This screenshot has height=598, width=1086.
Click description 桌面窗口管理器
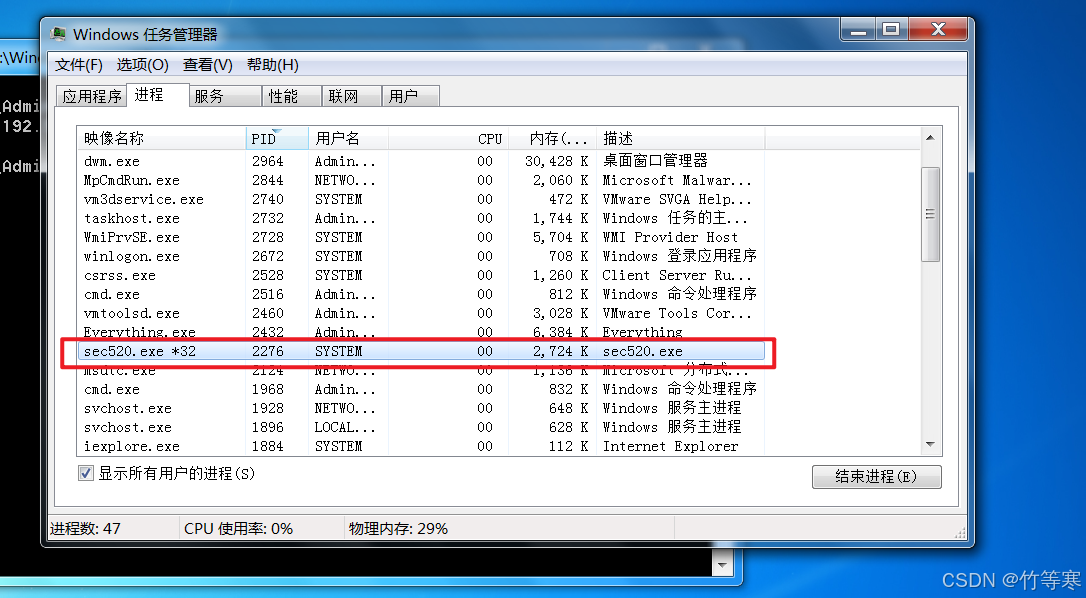click(x=655, y=161)
